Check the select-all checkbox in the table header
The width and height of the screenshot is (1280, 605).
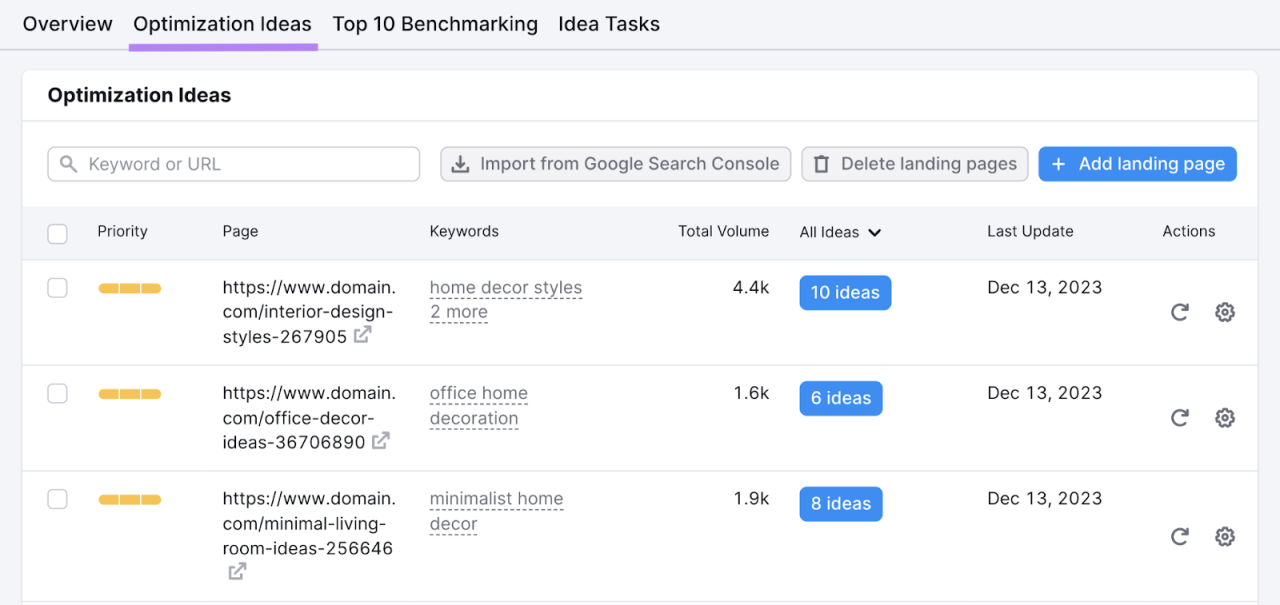pyautogui.click(x=57, y=233)
